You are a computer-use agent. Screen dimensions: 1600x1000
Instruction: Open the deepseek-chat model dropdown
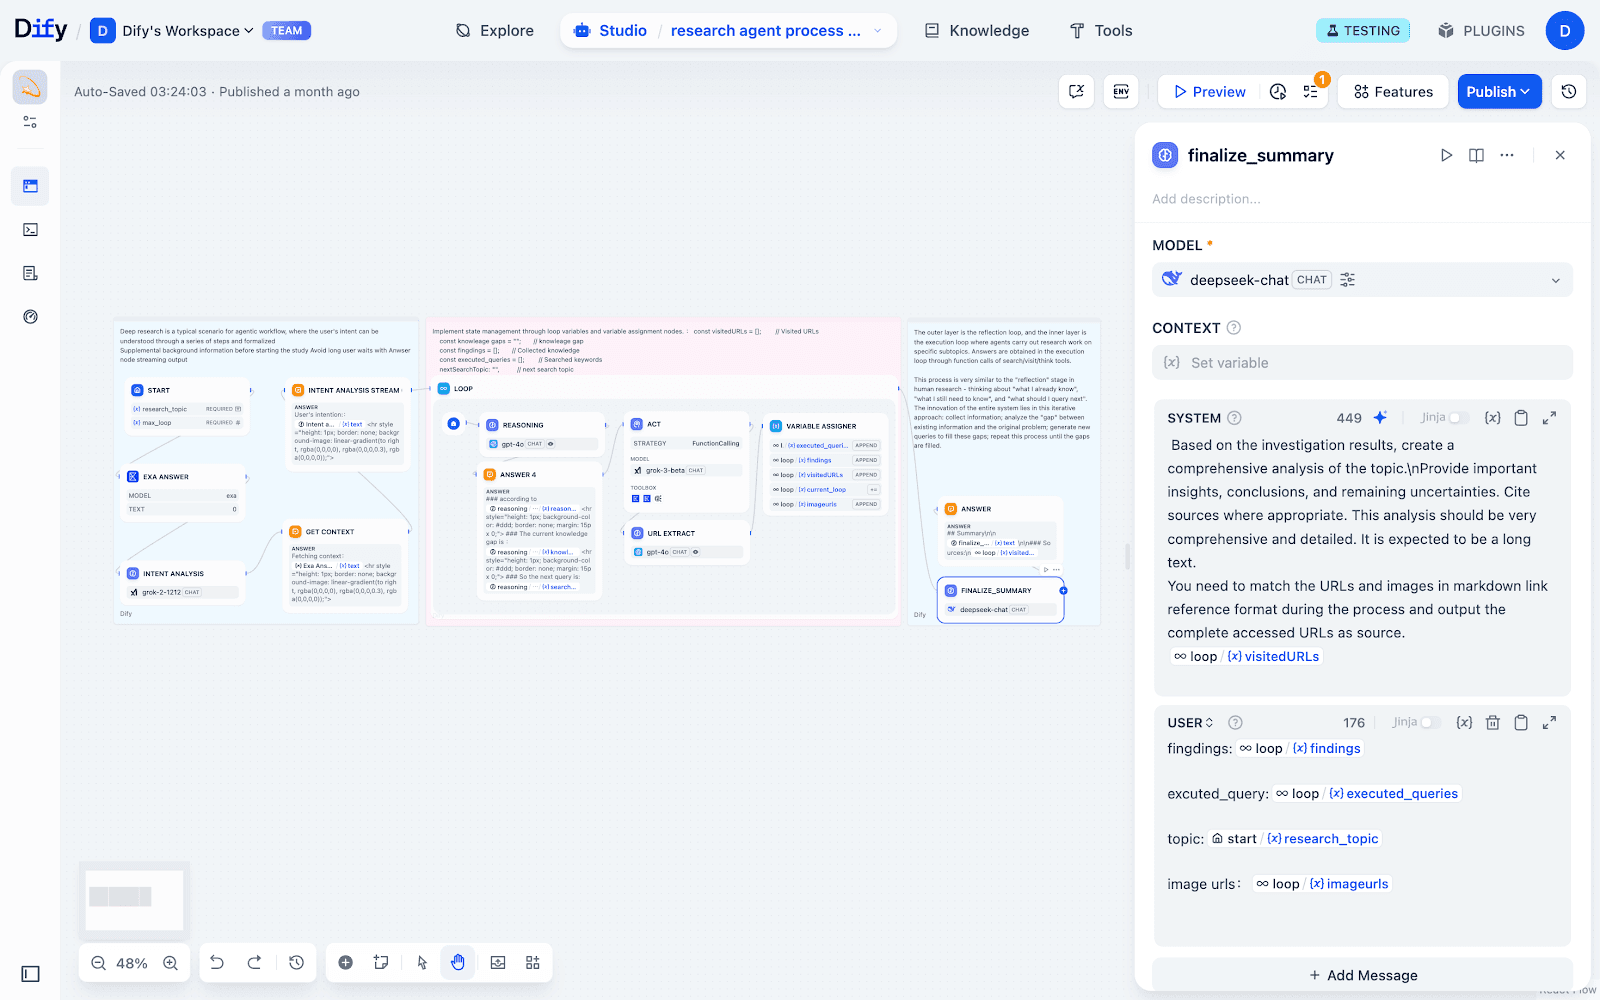point(1361,280)
